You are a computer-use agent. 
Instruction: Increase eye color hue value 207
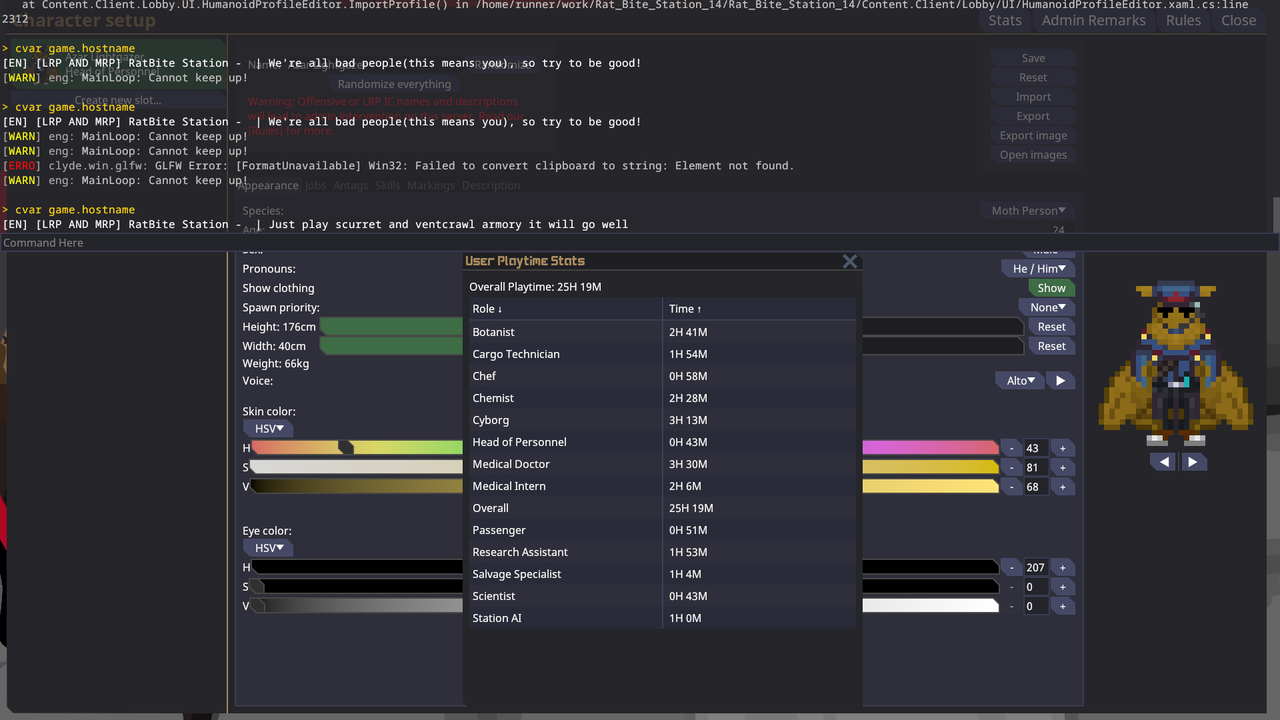[x=1062, y=567]
